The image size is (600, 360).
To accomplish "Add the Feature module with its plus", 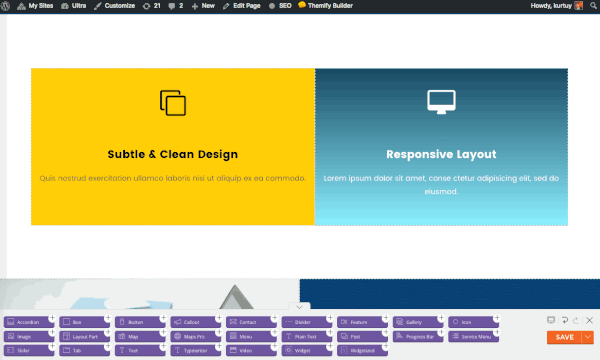I will coord(386,318).
